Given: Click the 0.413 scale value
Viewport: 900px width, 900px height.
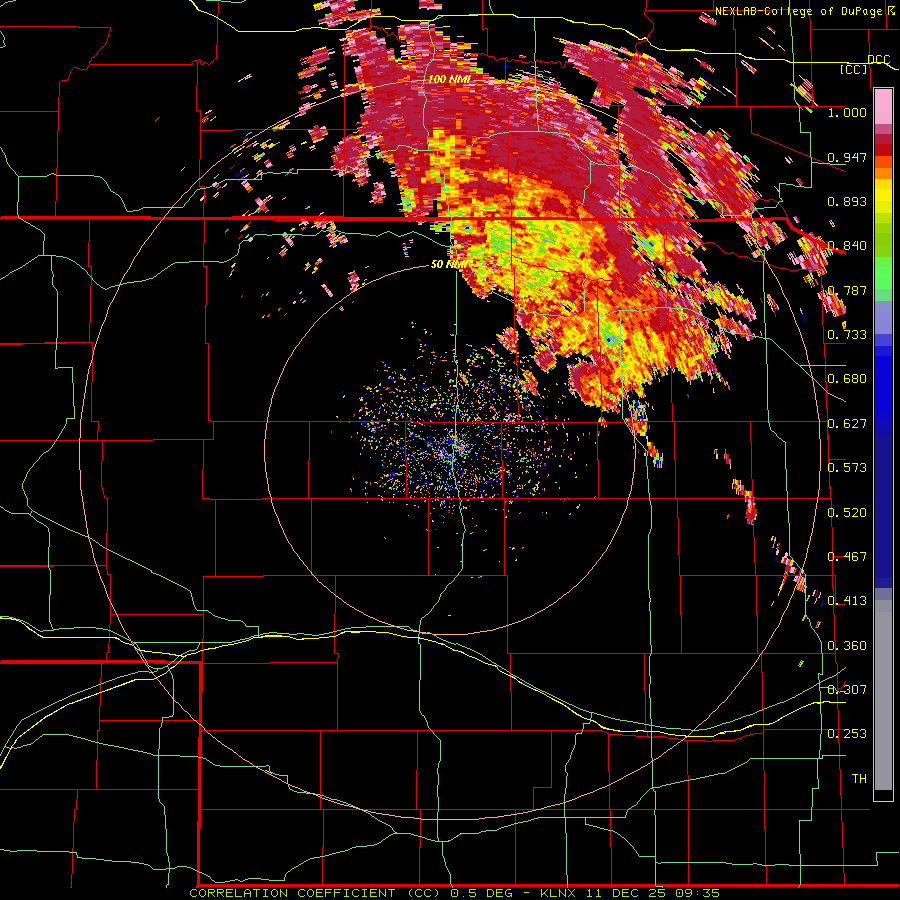Looking at the screenshot, I should coord(847,601).
